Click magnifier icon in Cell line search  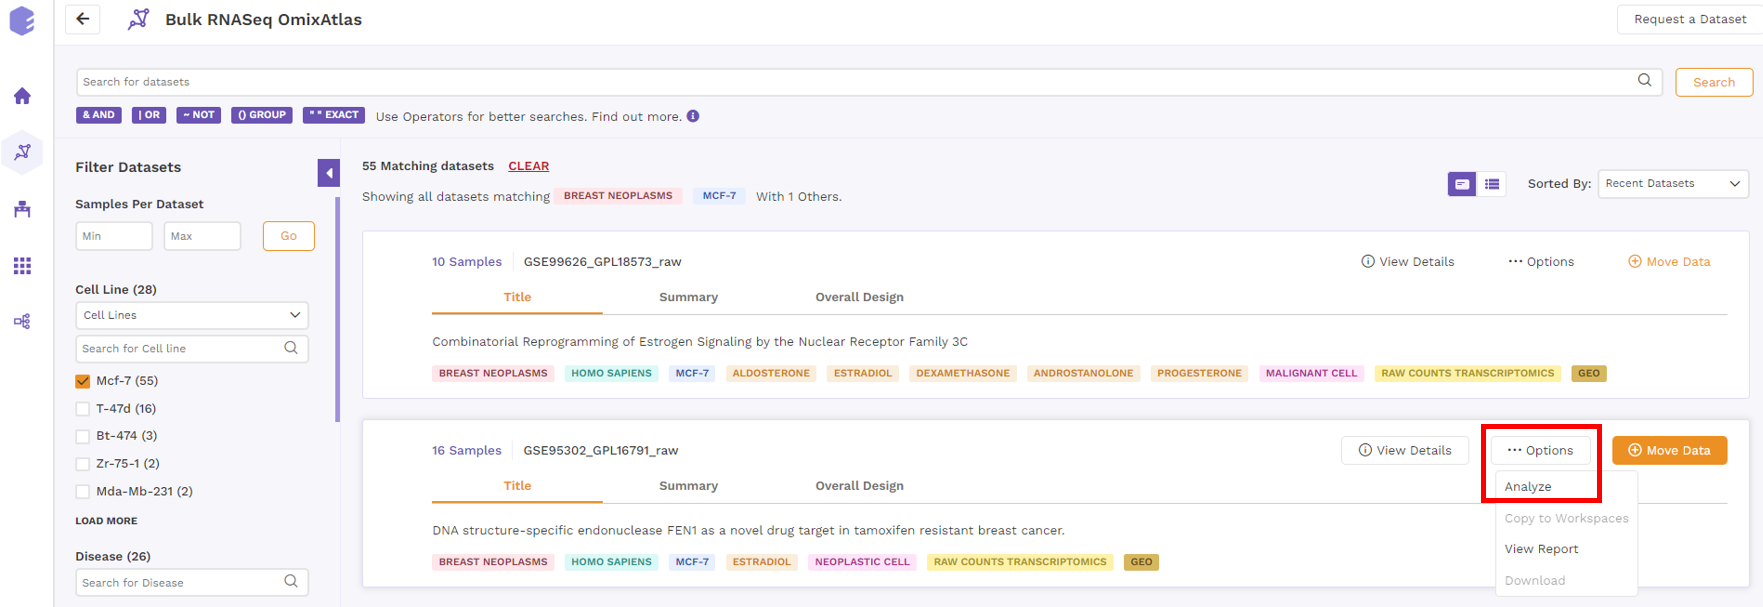click(291, 348)
